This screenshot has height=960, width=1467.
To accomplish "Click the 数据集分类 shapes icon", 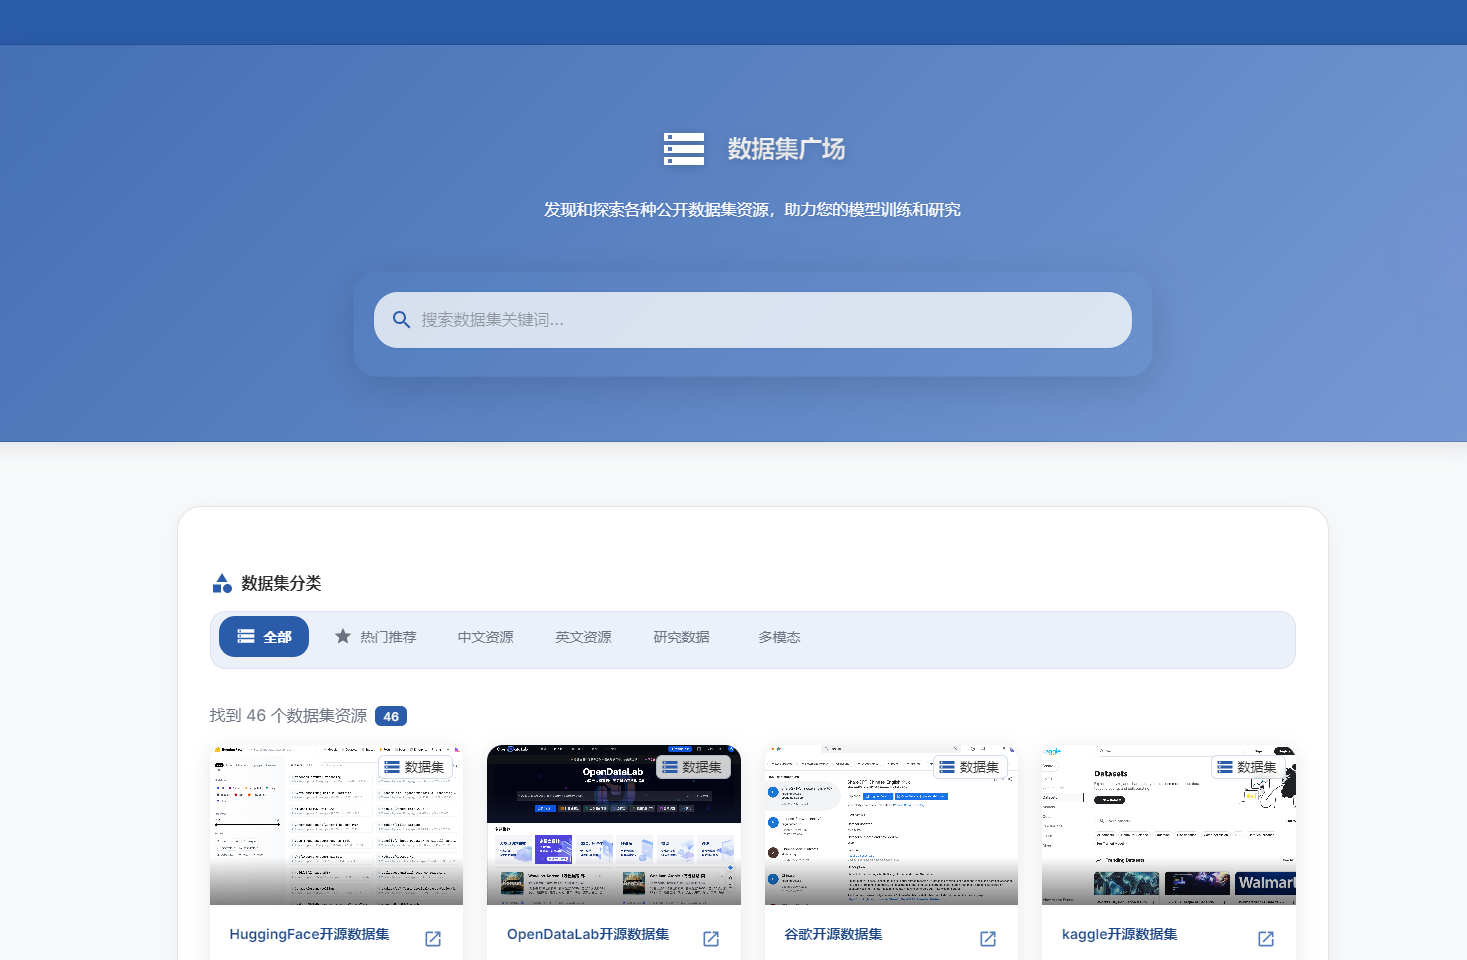I will click(x=222, y=583).
